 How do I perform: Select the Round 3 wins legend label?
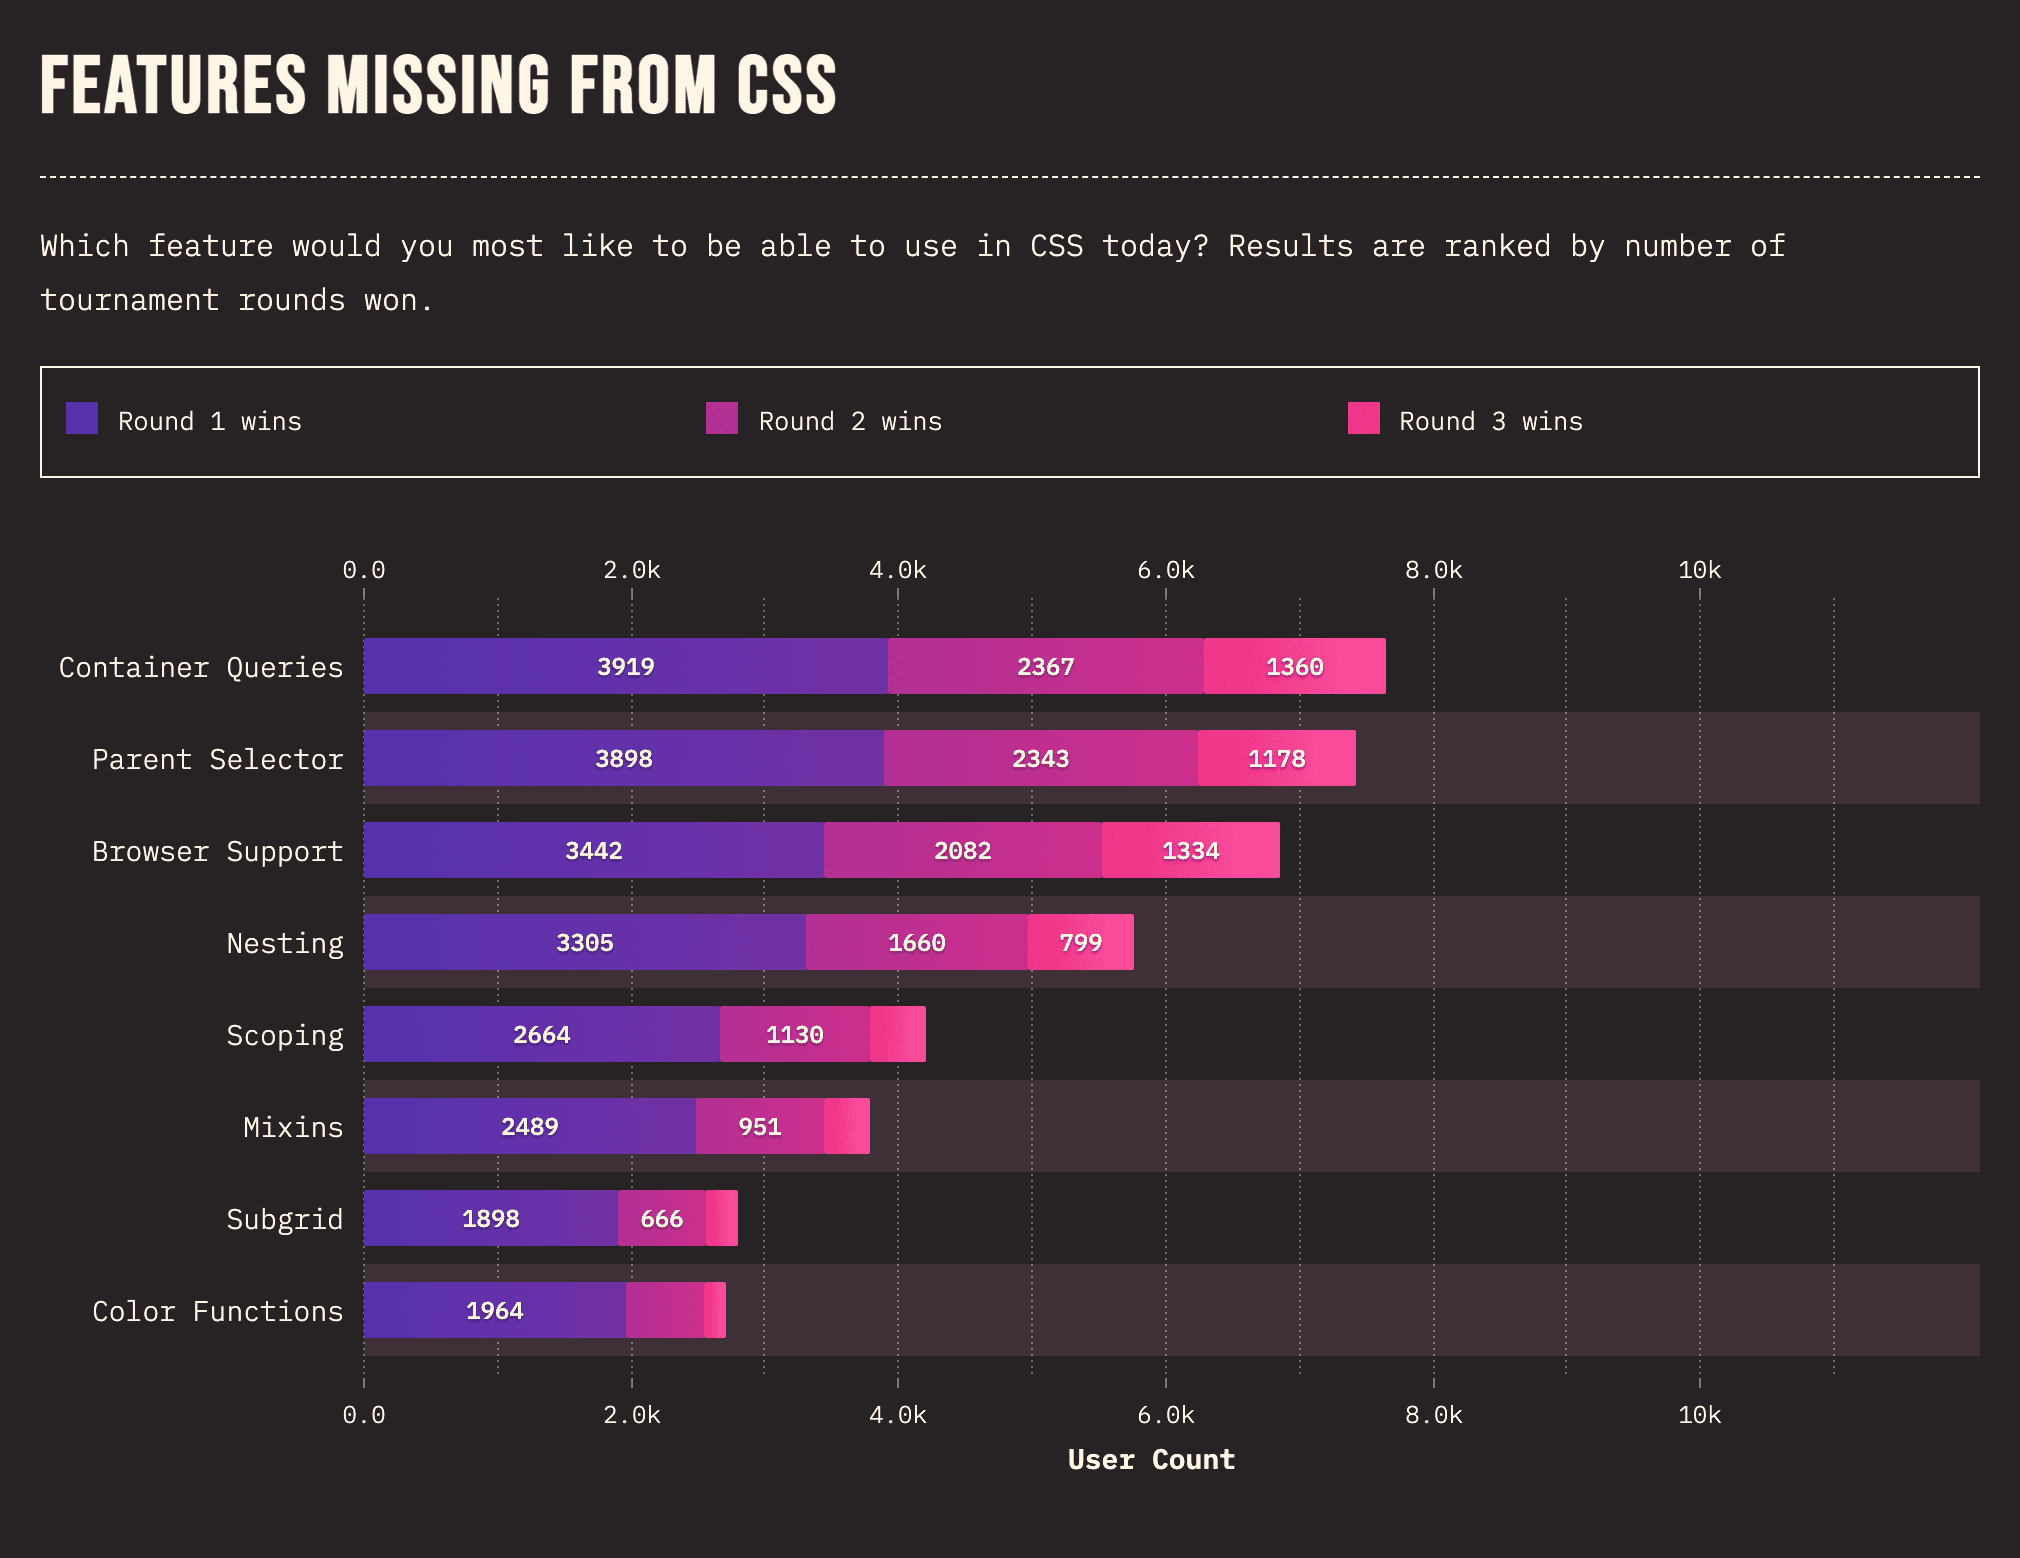click(1491, 421)
